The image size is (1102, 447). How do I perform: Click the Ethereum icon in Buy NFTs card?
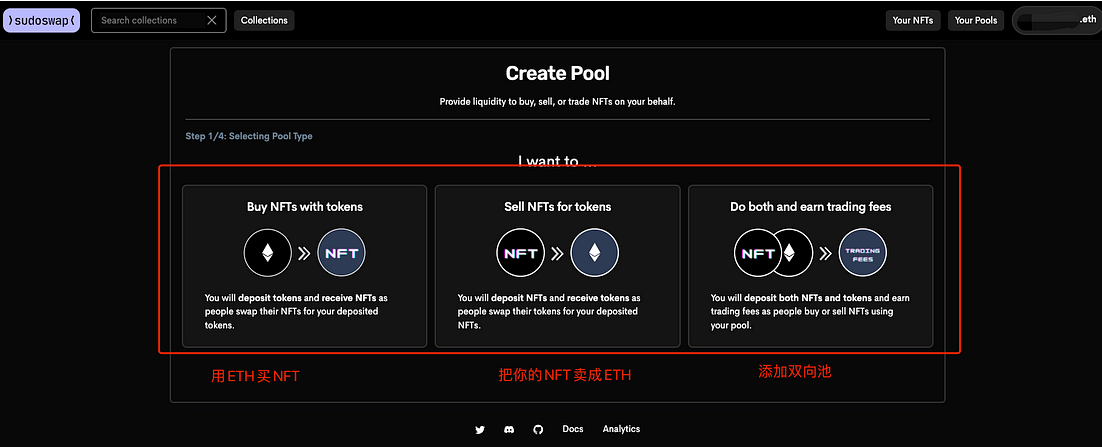coord(268,253)
